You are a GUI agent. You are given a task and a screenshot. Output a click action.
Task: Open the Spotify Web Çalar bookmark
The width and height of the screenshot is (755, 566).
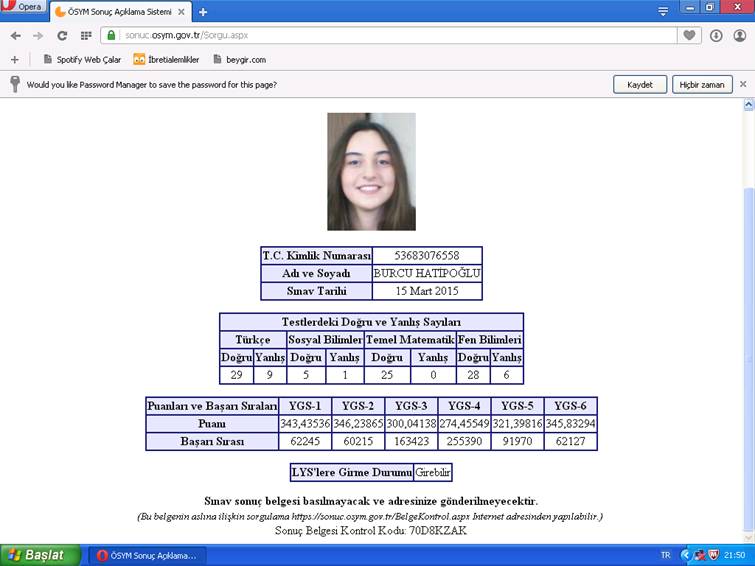(x=81, y=59)
